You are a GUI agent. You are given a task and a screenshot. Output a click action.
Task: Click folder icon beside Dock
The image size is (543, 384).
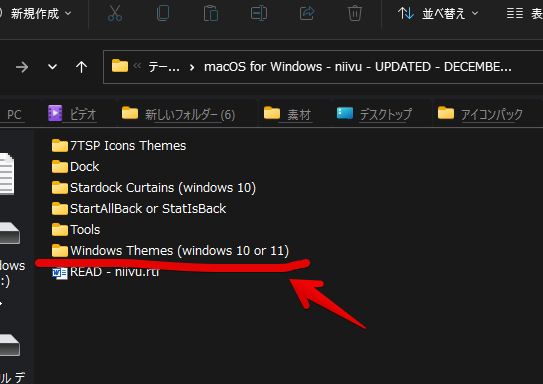pos(60,167)
